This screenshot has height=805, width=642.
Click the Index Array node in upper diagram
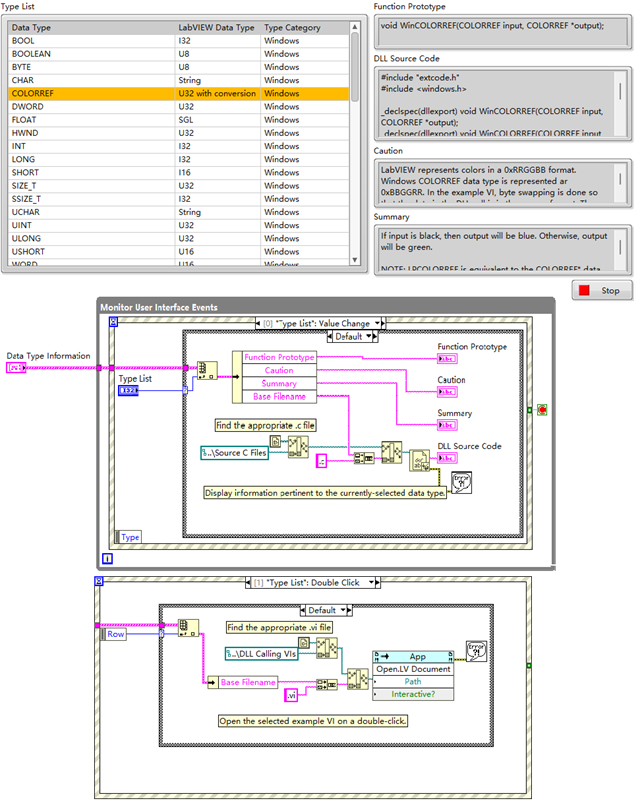207,370
